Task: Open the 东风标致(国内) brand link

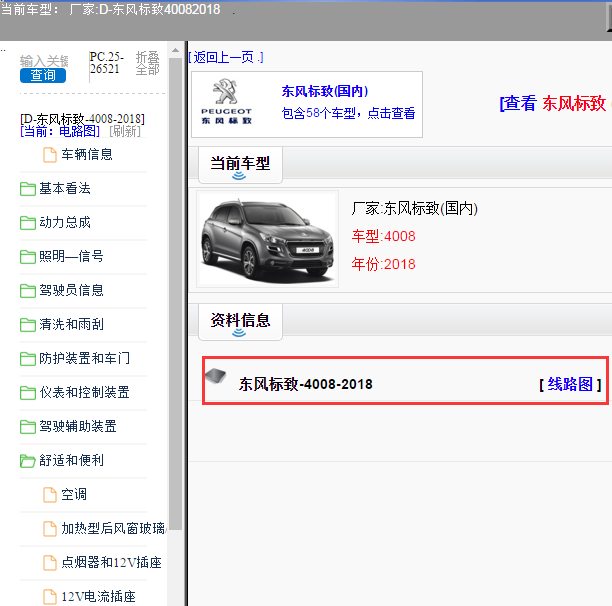Action: click(x=325, y=91)
